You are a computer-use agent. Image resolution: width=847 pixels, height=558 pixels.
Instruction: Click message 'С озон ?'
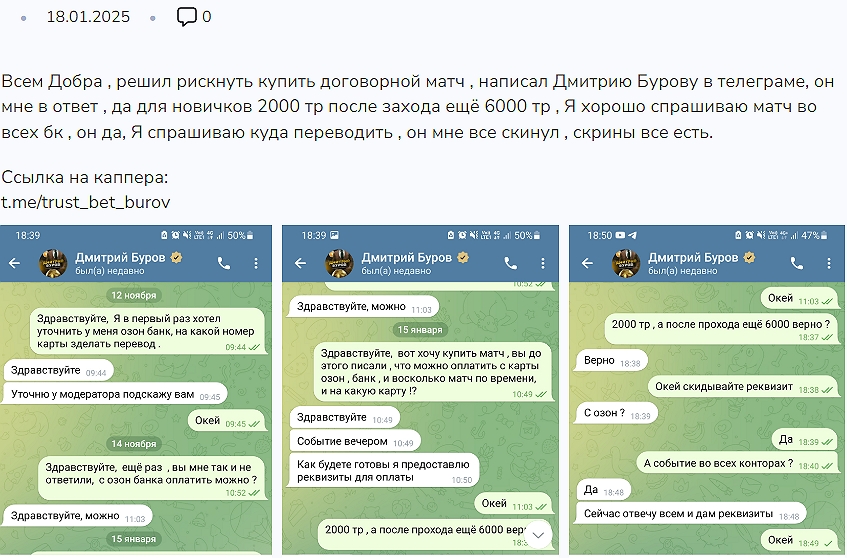pos(617,413)
